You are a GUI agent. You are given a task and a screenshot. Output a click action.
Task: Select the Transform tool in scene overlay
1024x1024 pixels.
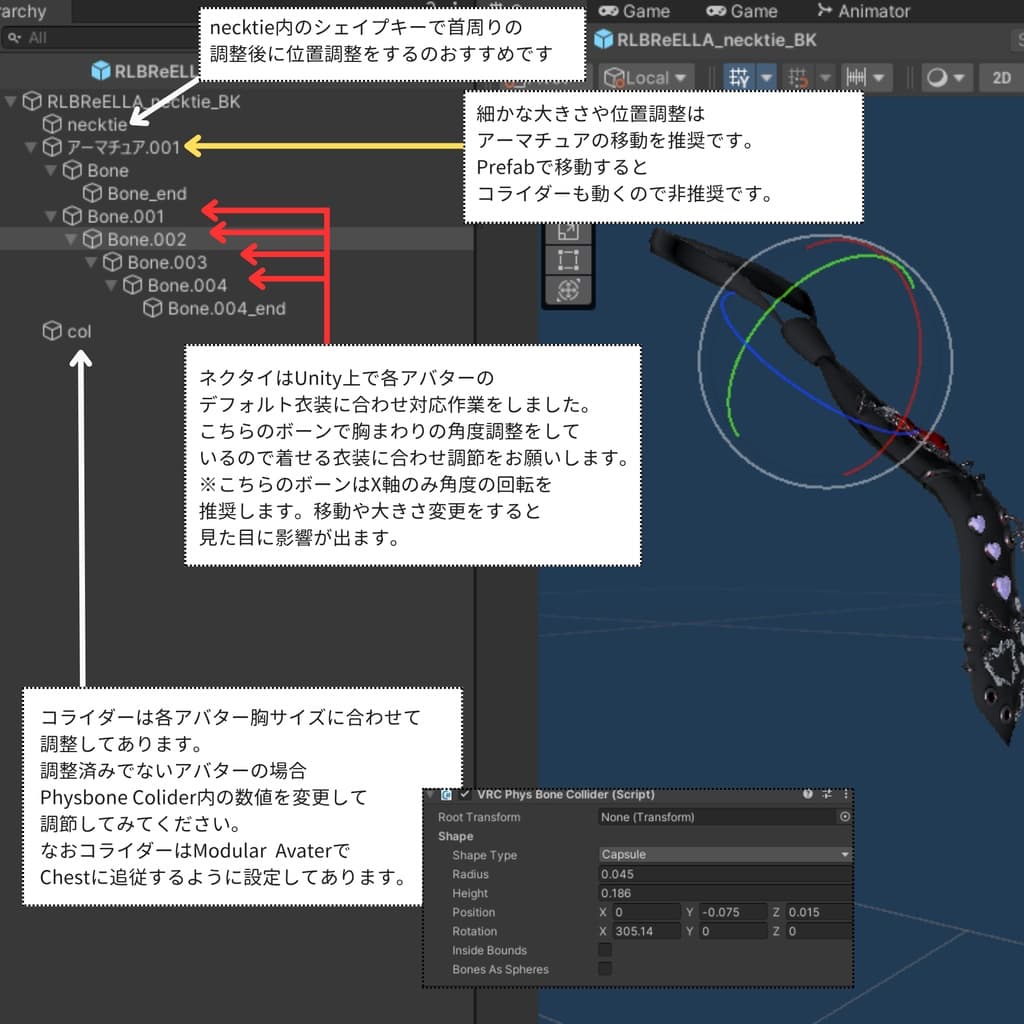(x=568, y=291)
